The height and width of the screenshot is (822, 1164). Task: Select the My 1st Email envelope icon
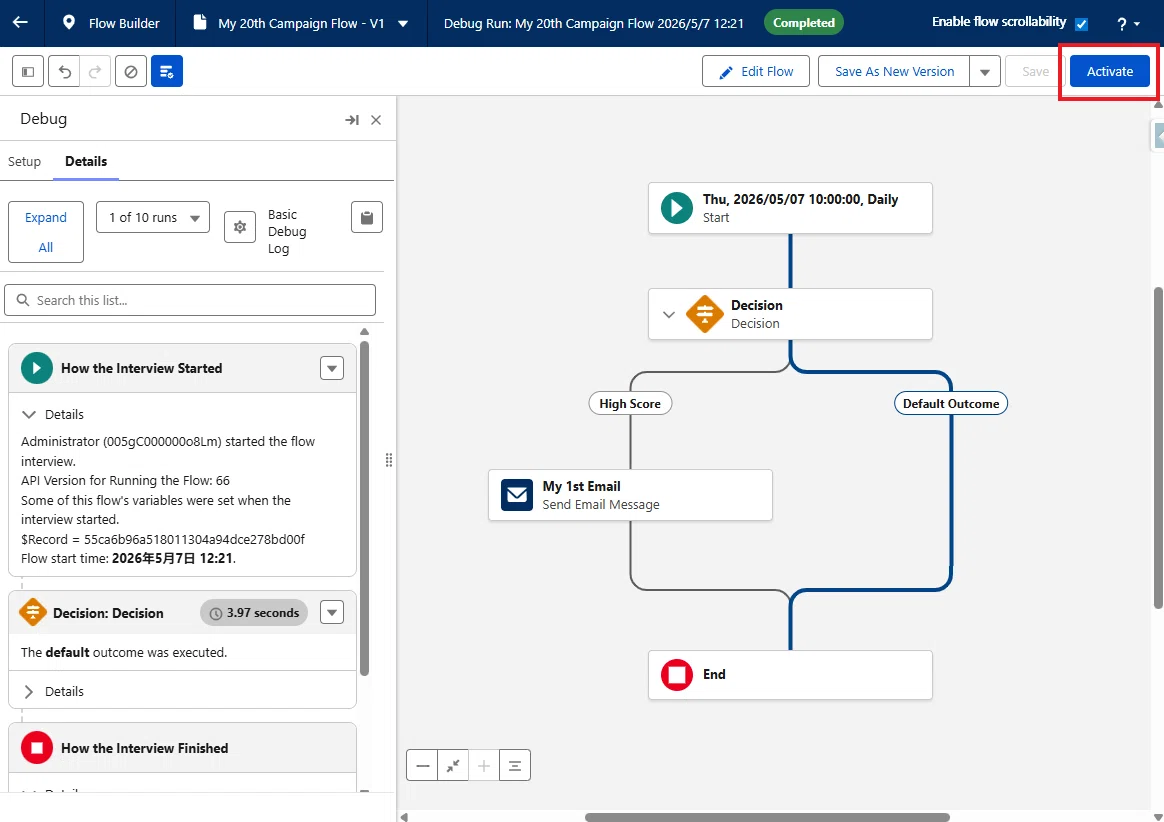coord(517,495)
